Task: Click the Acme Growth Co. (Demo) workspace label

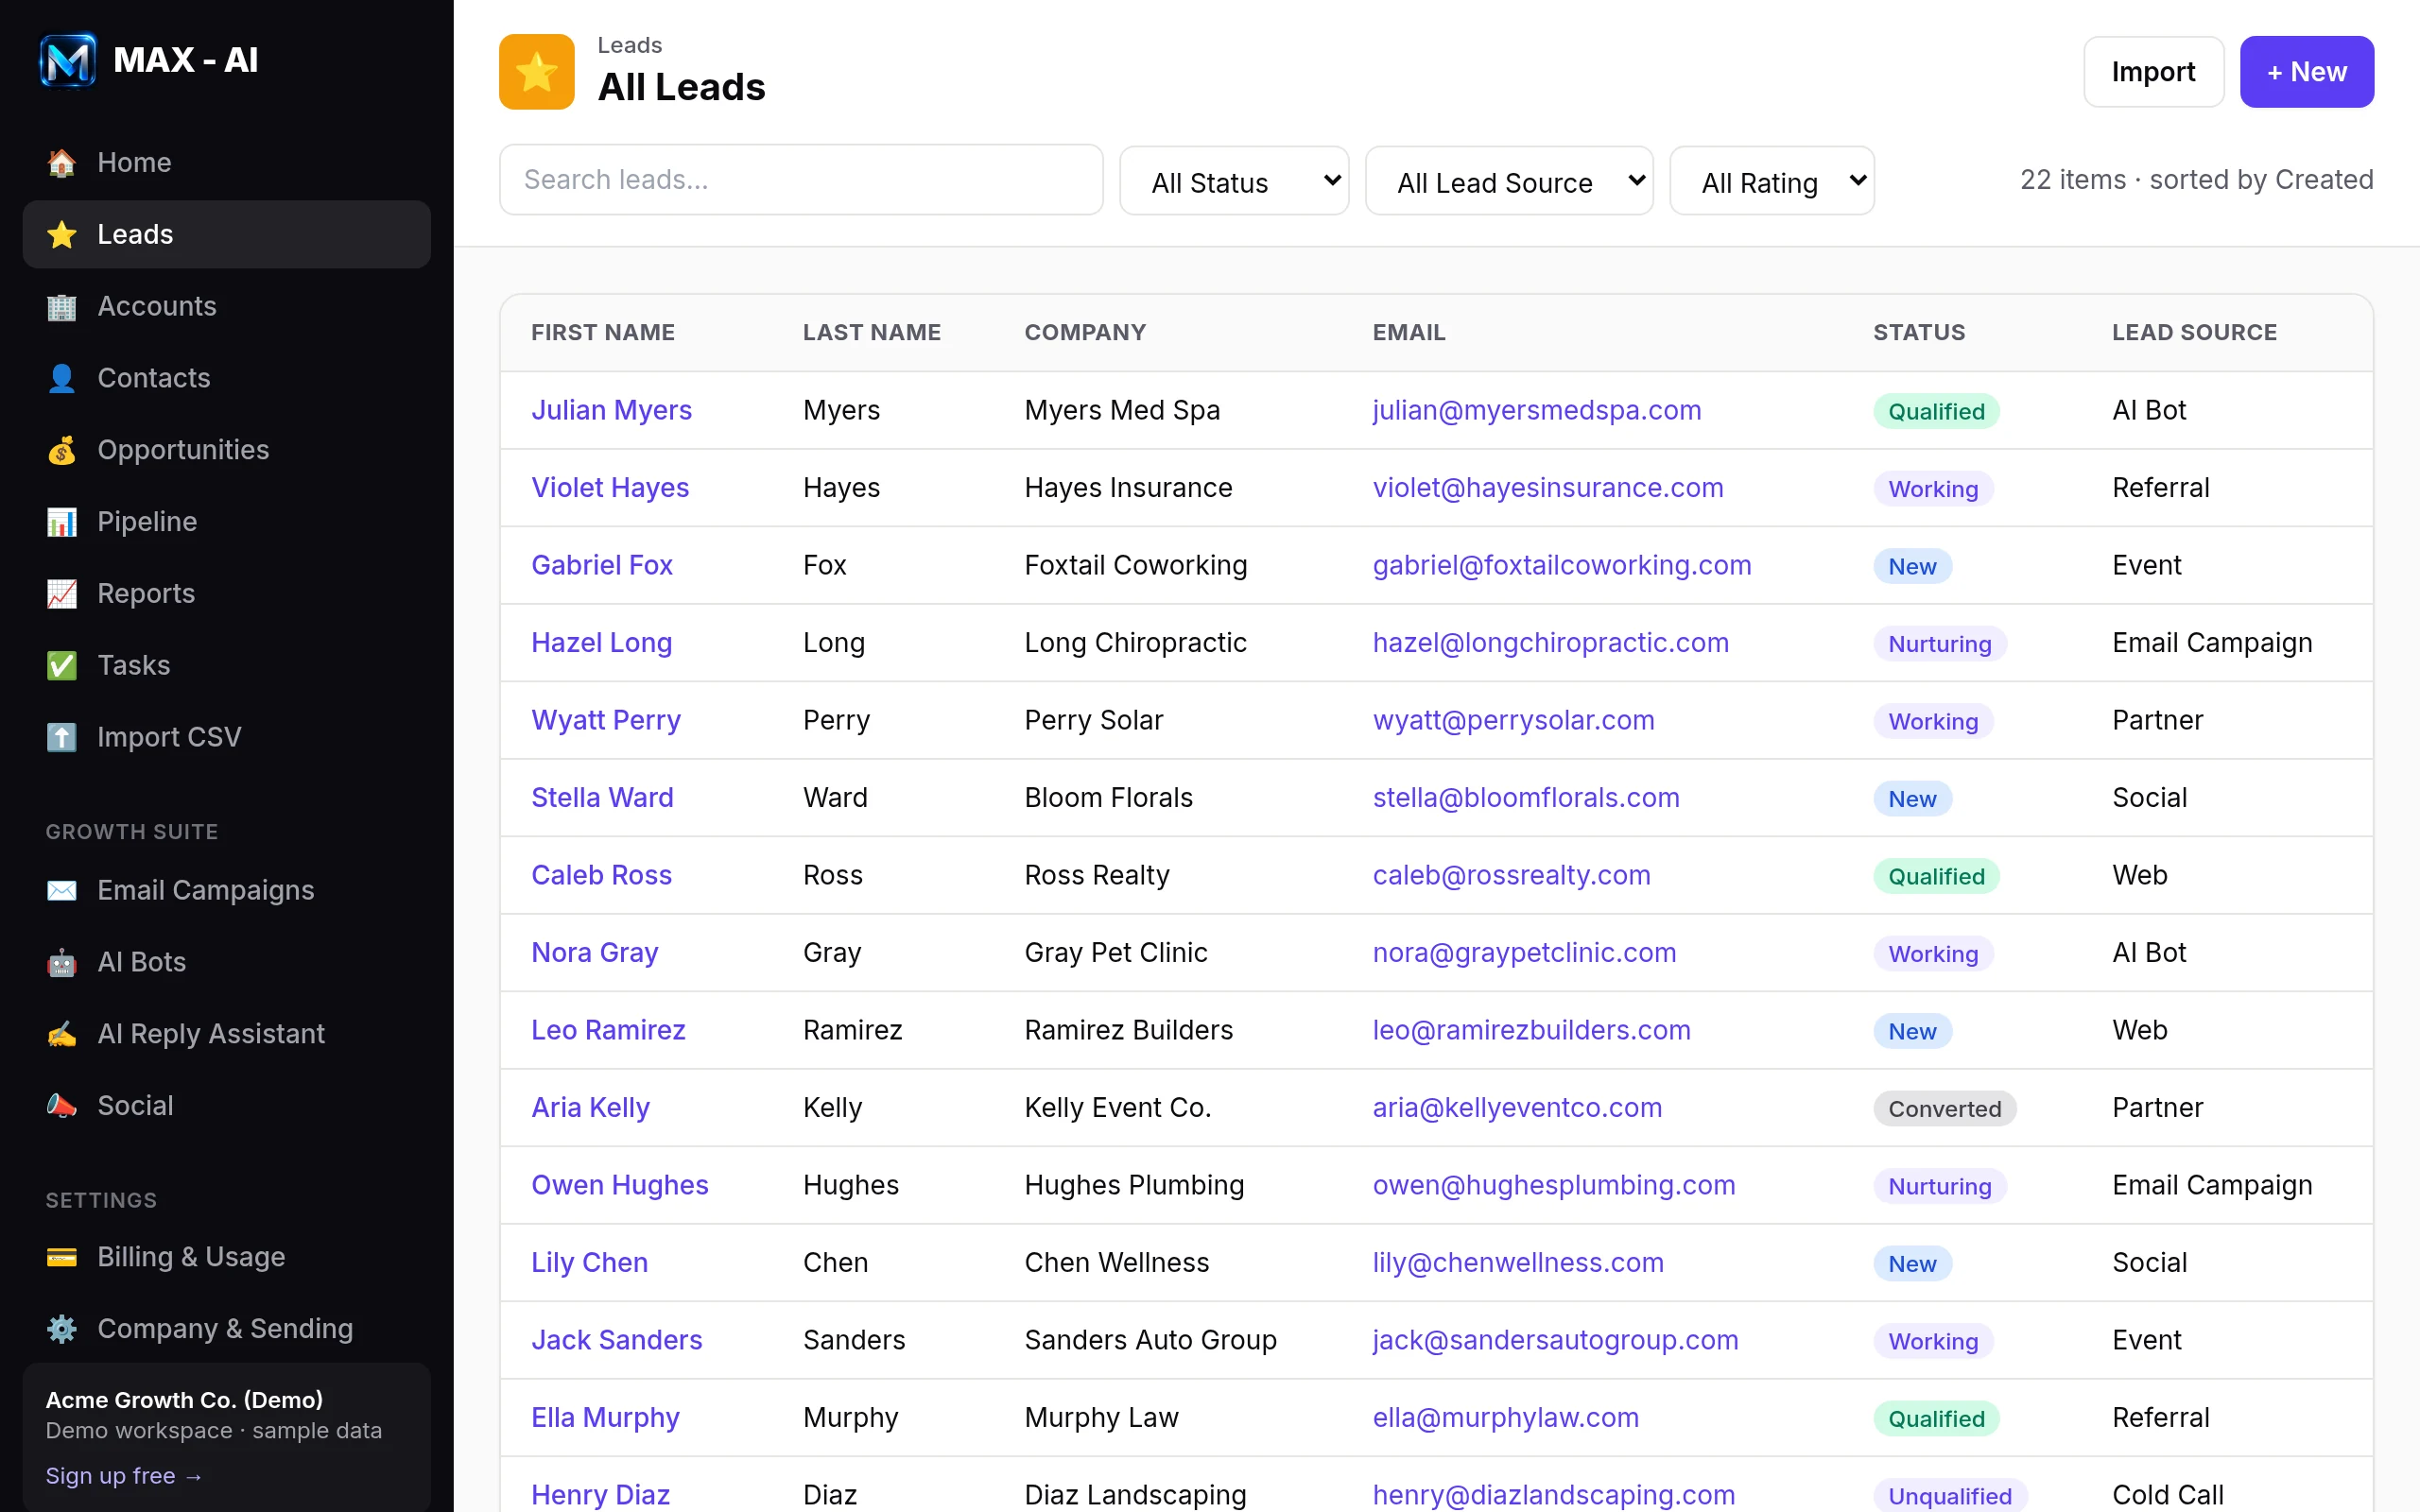Action: pos(184,1400)
